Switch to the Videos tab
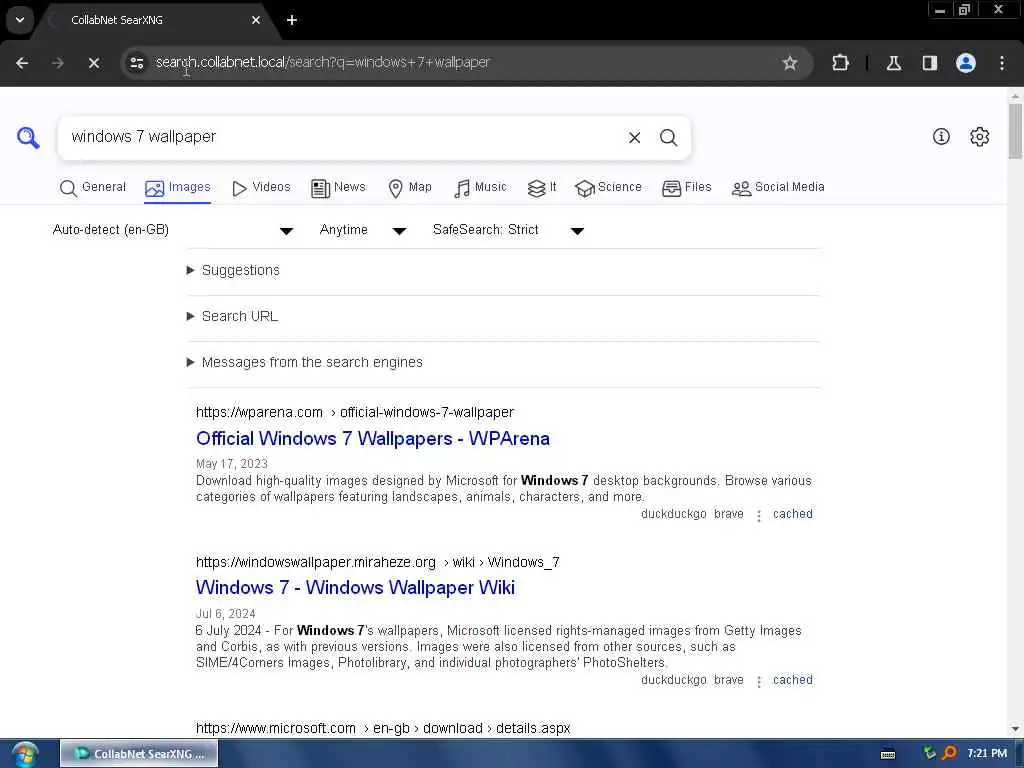 tap(261, 187)
